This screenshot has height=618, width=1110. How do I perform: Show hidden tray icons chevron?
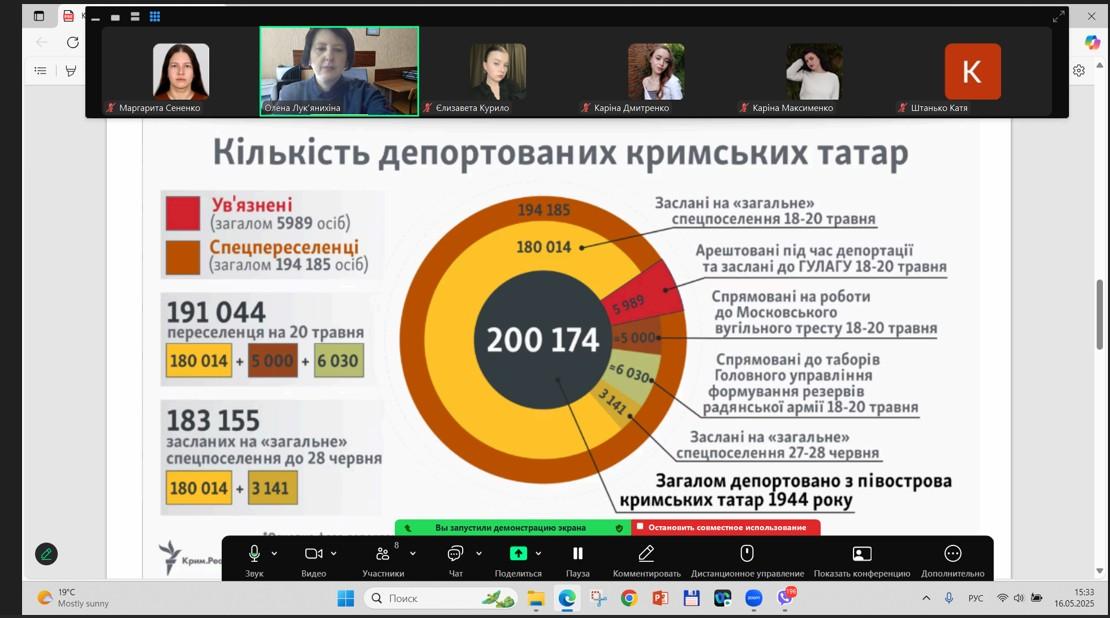[x=926, y=599]
